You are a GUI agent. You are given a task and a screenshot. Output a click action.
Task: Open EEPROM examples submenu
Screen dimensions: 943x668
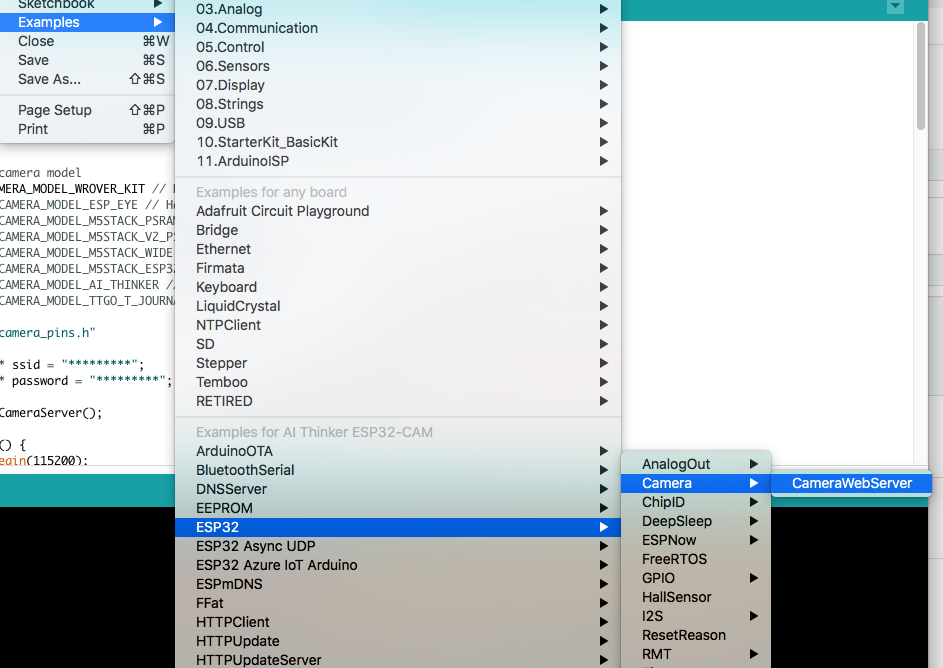click(x=398, y=508)
